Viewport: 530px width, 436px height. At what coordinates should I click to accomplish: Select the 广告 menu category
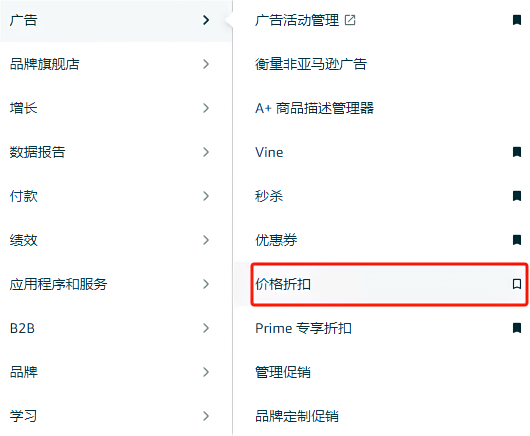pyautogui.click(x=116, y=21)
